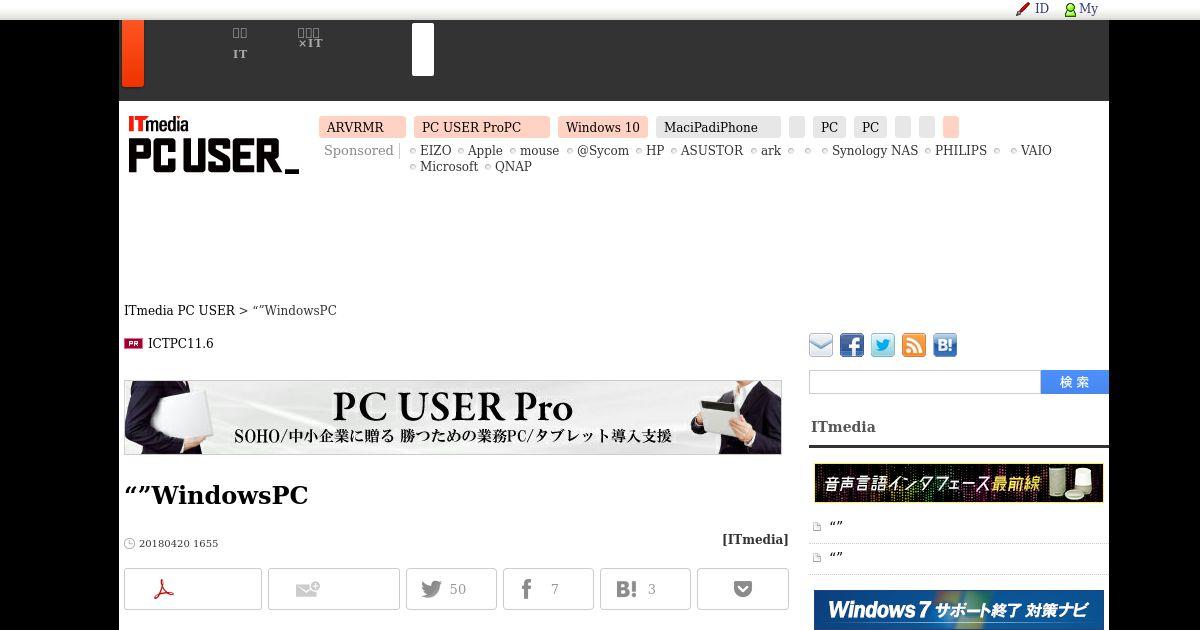Open the VAIO sponsored link

pyautogui.click(x=1036, y=150)
